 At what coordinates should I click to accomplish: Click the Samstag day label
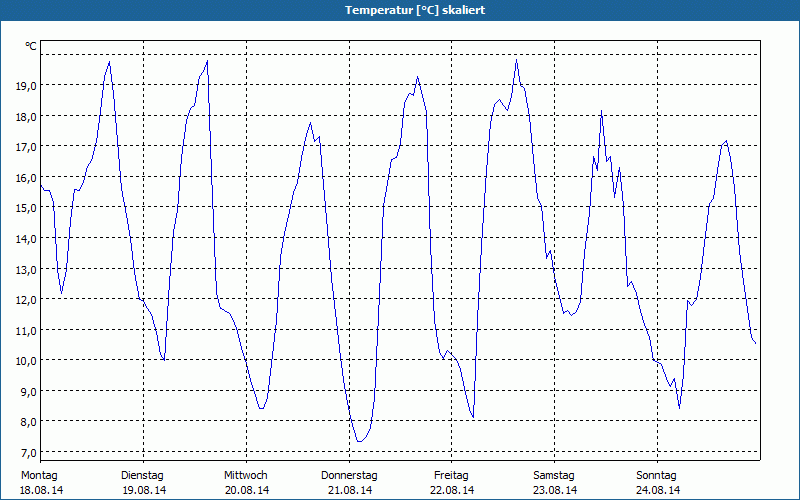pyautogui.click(x=554, y=476)
